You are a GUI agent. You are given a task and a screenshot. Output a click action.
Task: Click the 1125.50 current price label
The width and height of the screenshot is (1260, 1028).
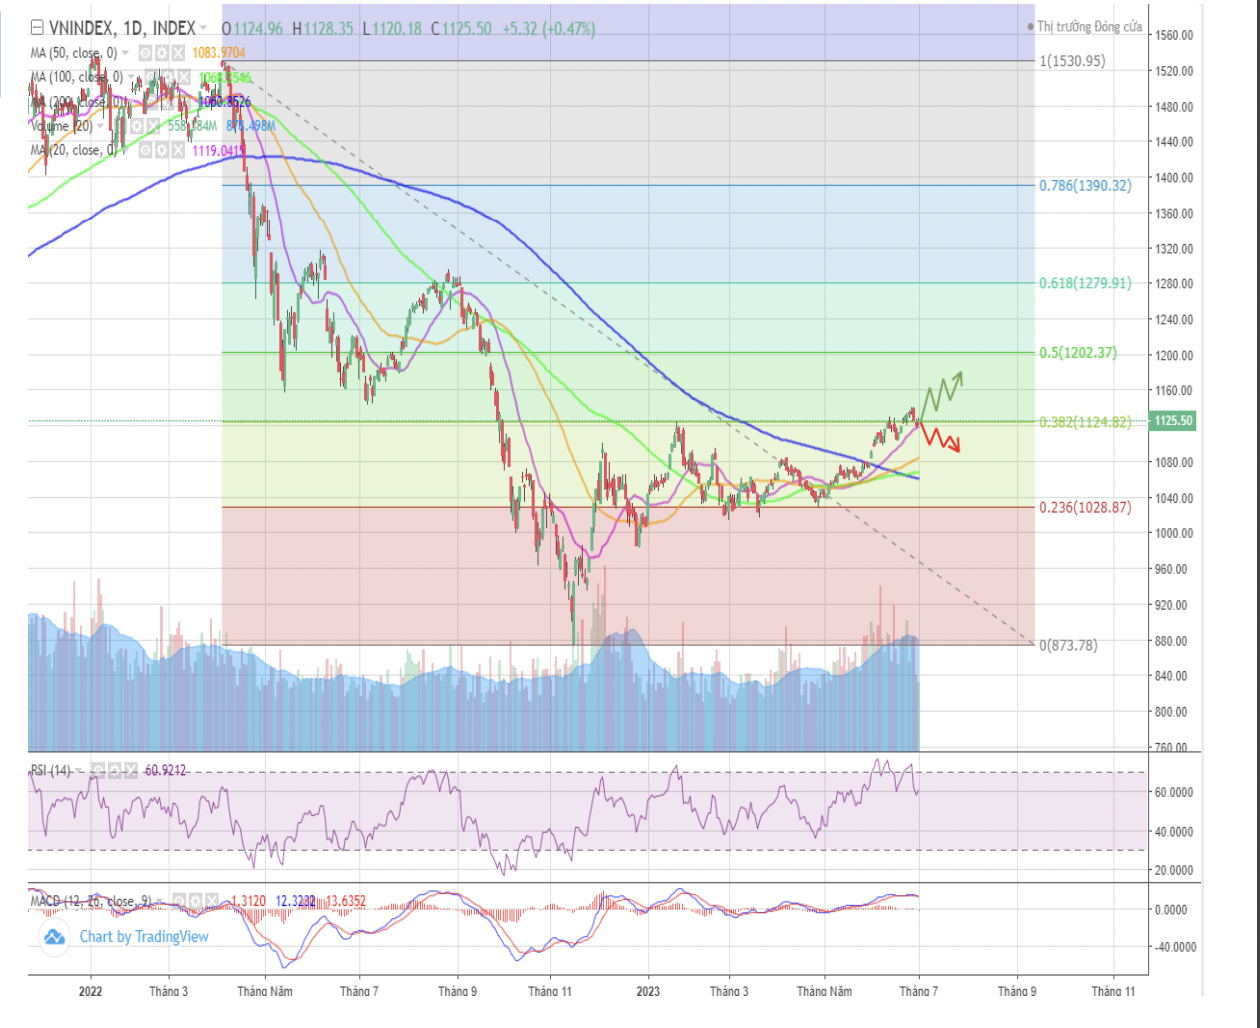point(1172,421)
